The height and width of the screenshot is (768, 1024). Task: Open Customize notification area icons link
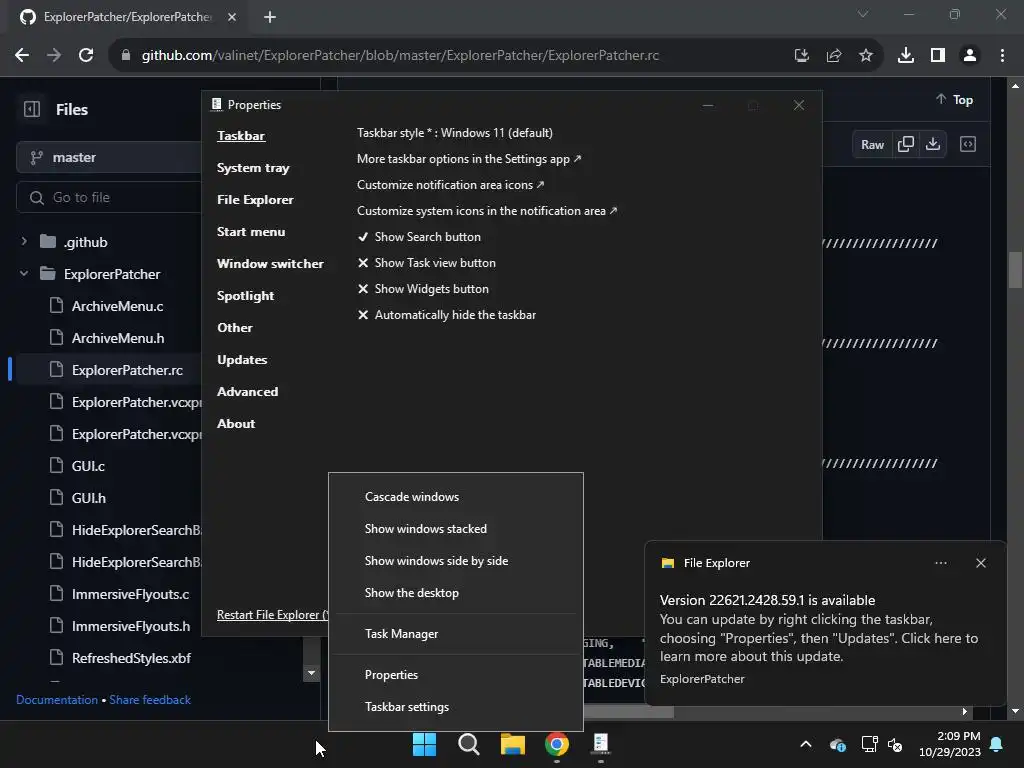coord(450,185)
